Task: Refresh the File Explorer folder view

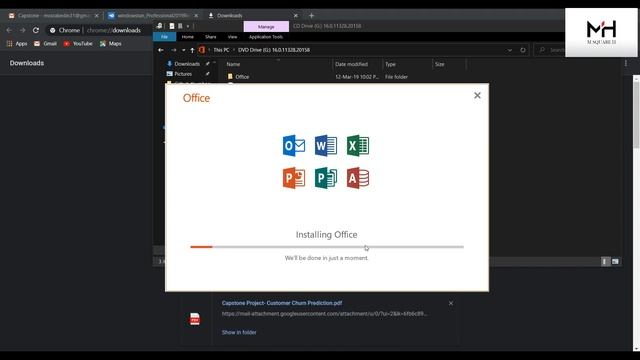Action: tap(523, 50)
